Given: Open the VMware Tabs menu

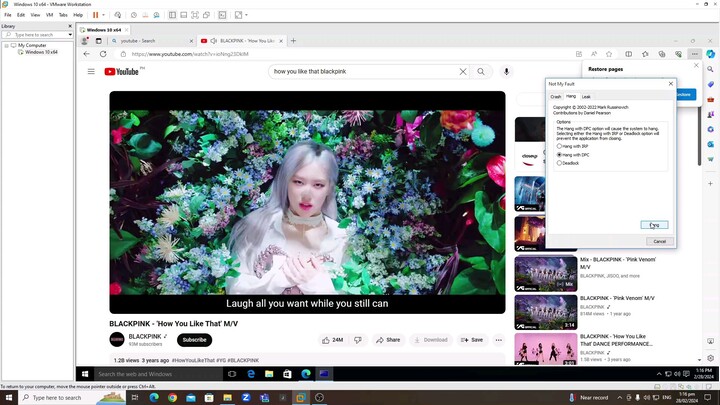Looking at the screenshot, I should pyautogui.click(x=63, y=15).
